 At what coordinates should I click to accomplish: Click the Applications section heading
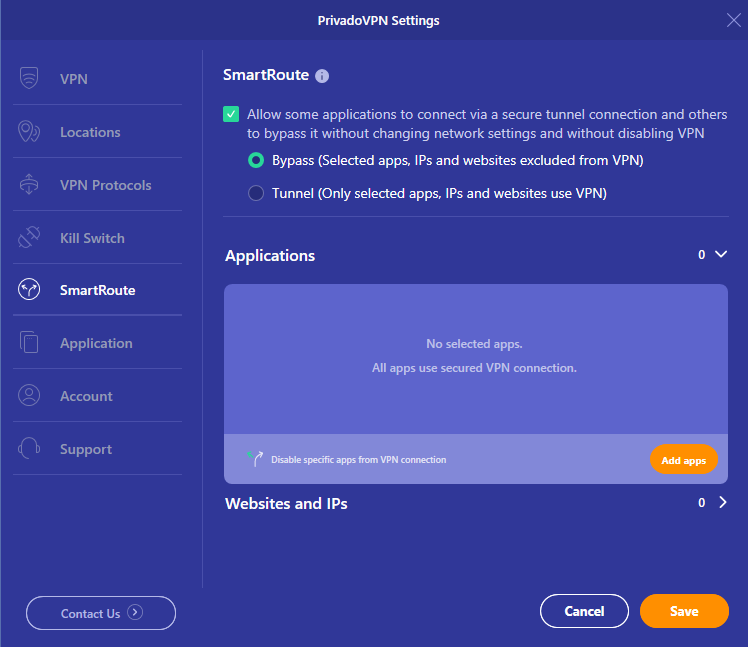(270, 256)
